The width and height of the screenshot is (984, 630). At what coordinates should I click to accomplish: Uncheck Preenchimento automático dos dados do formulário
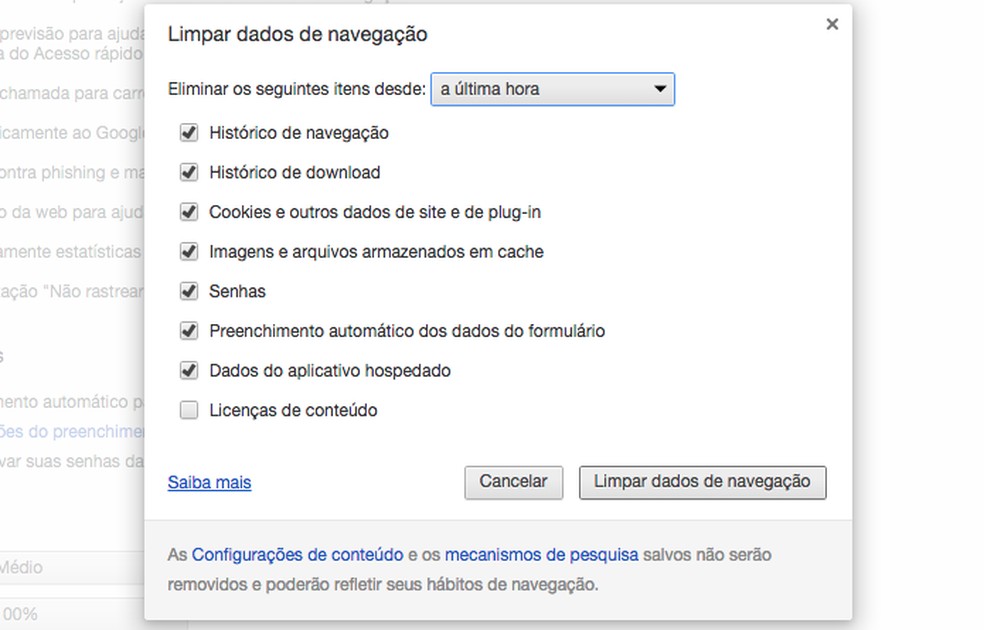188,331
